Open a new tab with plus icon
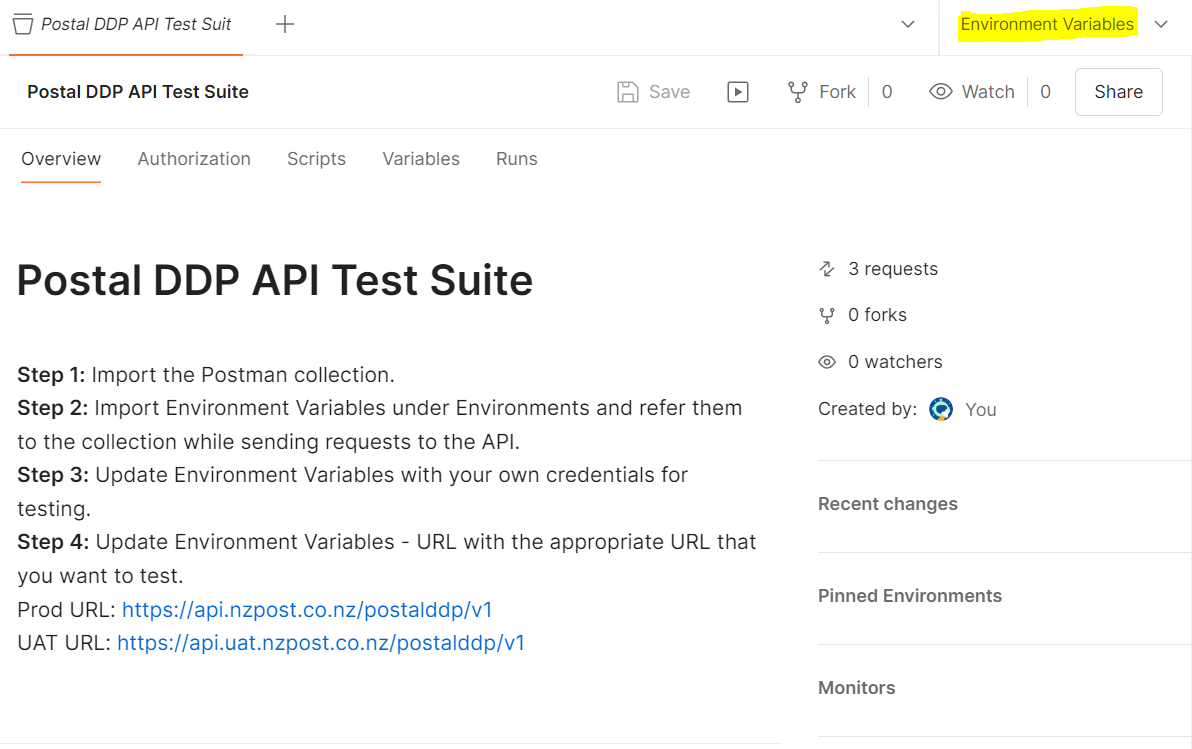Screen dimensions: 1192x749 tap(284, 24)
